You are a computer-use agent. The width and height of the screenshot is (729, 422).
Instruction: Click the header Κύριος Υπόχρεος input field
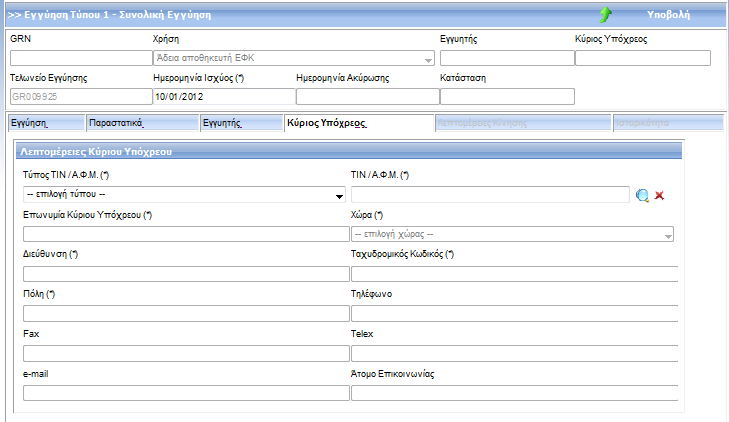pyautogui.click(x=643, y=58)
